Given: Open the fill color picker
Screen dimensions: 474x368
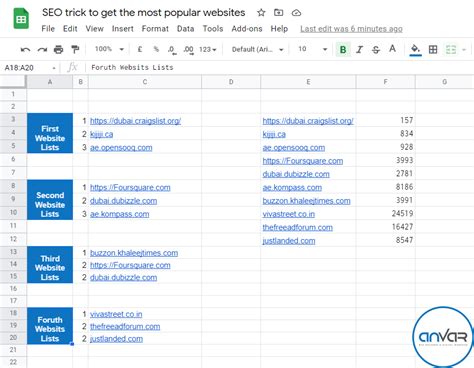Looking at the screenshot, I should click(x=415, y=50).
